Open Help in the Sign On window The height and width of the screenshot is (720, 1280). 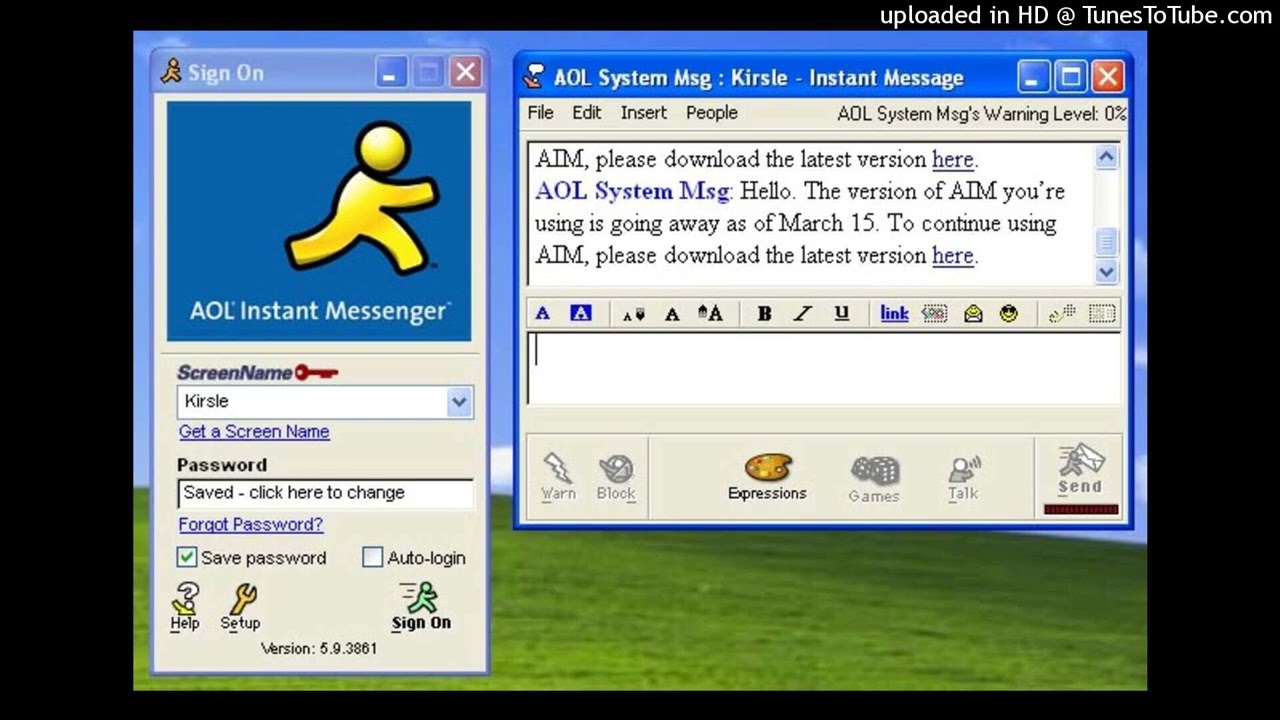185,607
